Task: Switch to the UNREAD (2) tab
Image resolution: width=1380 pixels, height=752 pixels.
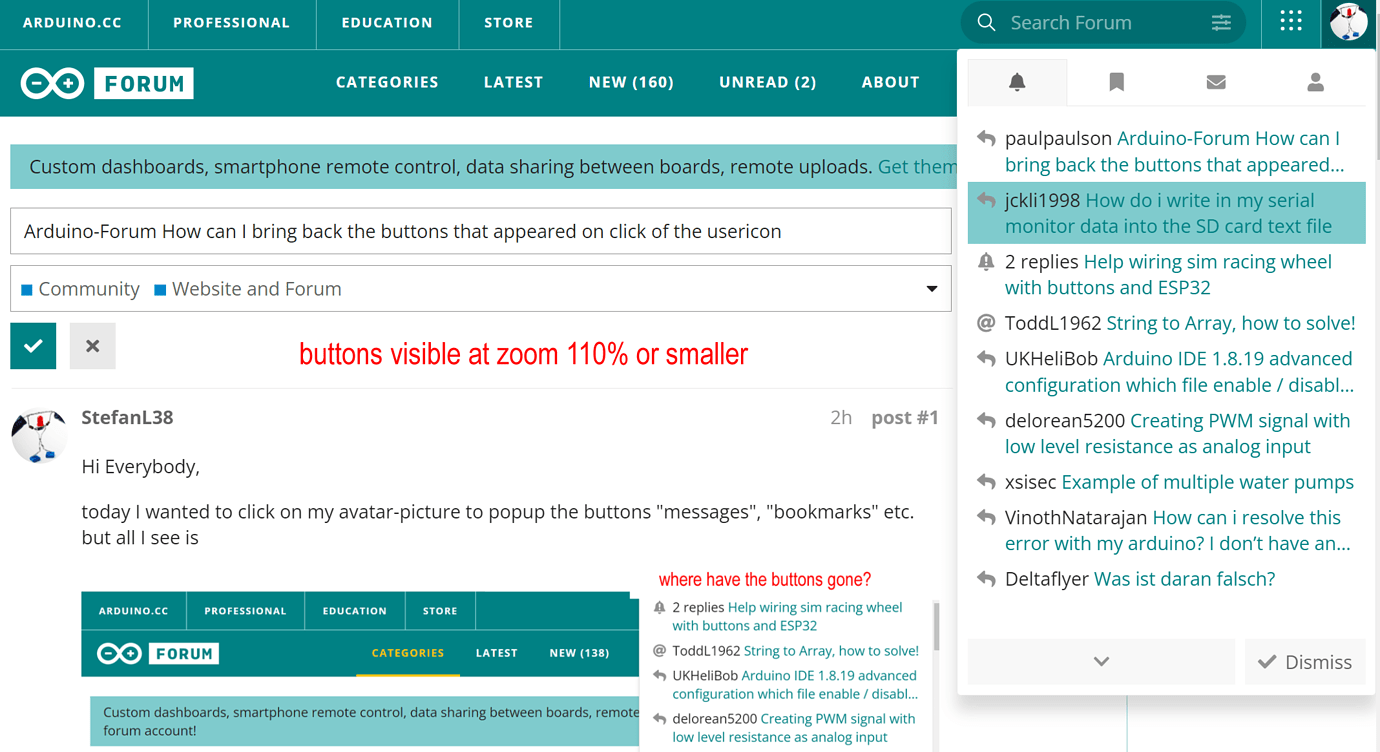Action: tap(767, 82)
